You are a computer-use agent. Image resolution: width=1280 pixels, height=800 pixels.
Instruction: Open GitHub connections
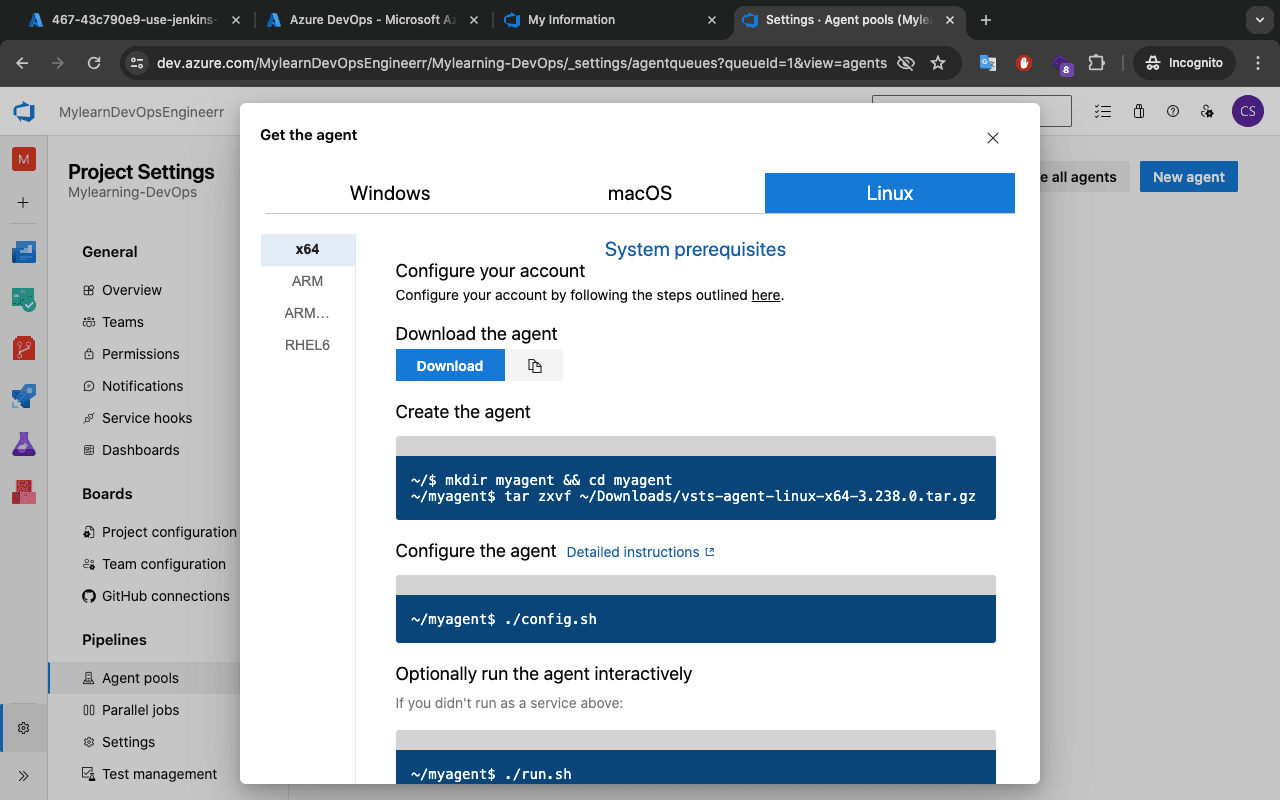pyautogui.click(x=166, y=596)
